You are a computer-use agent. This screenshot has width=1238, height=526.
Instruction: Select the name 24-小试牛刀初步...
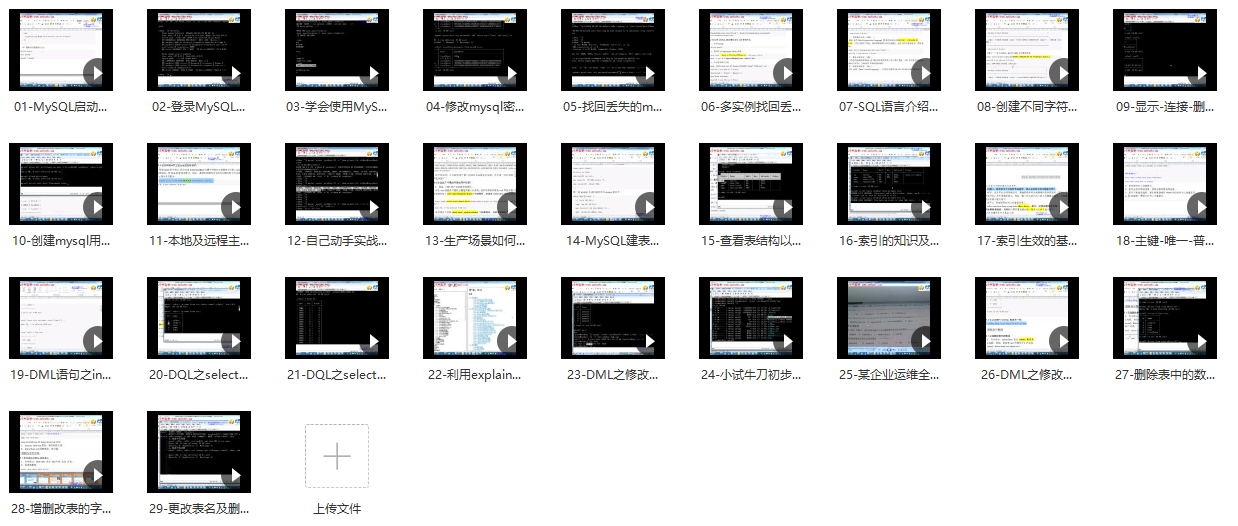pos(751,374)
